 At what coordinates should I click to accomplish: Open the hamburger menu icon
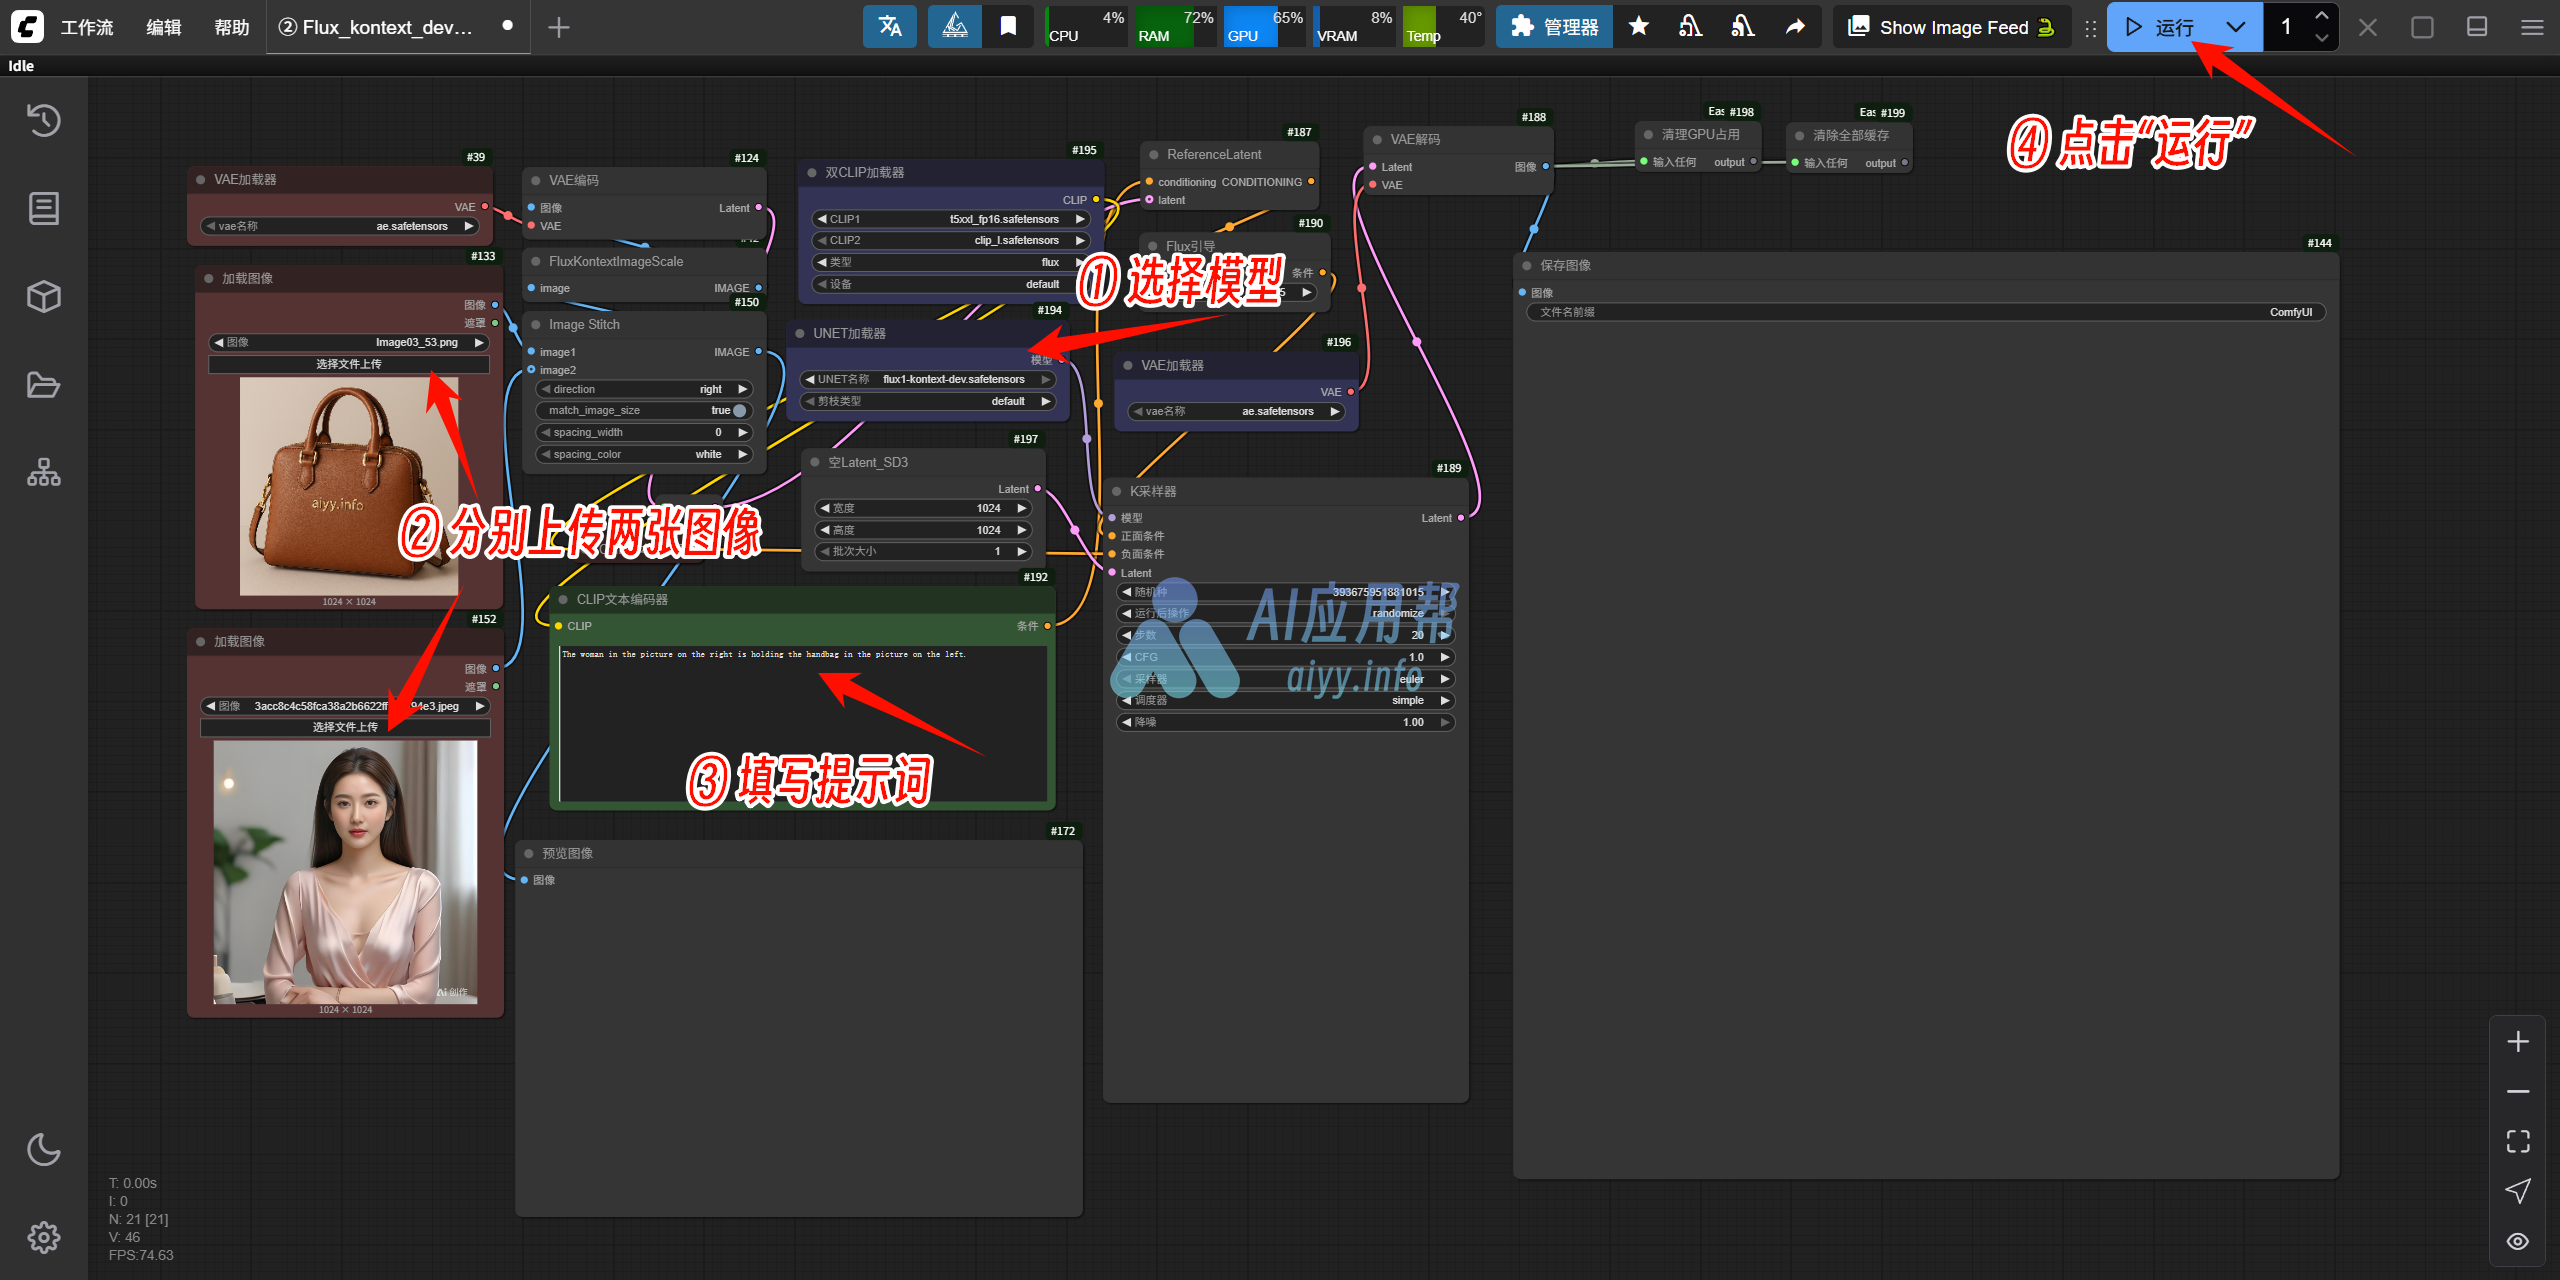point(2532,27)
